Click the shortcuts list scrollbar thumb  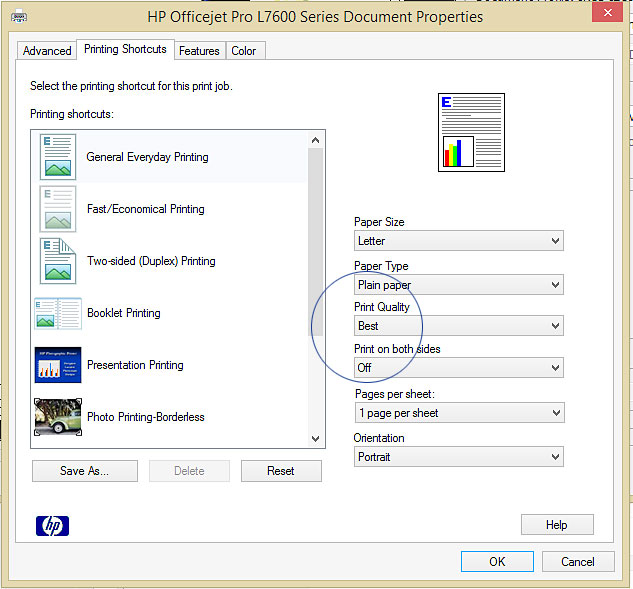[x=316, y=242]
